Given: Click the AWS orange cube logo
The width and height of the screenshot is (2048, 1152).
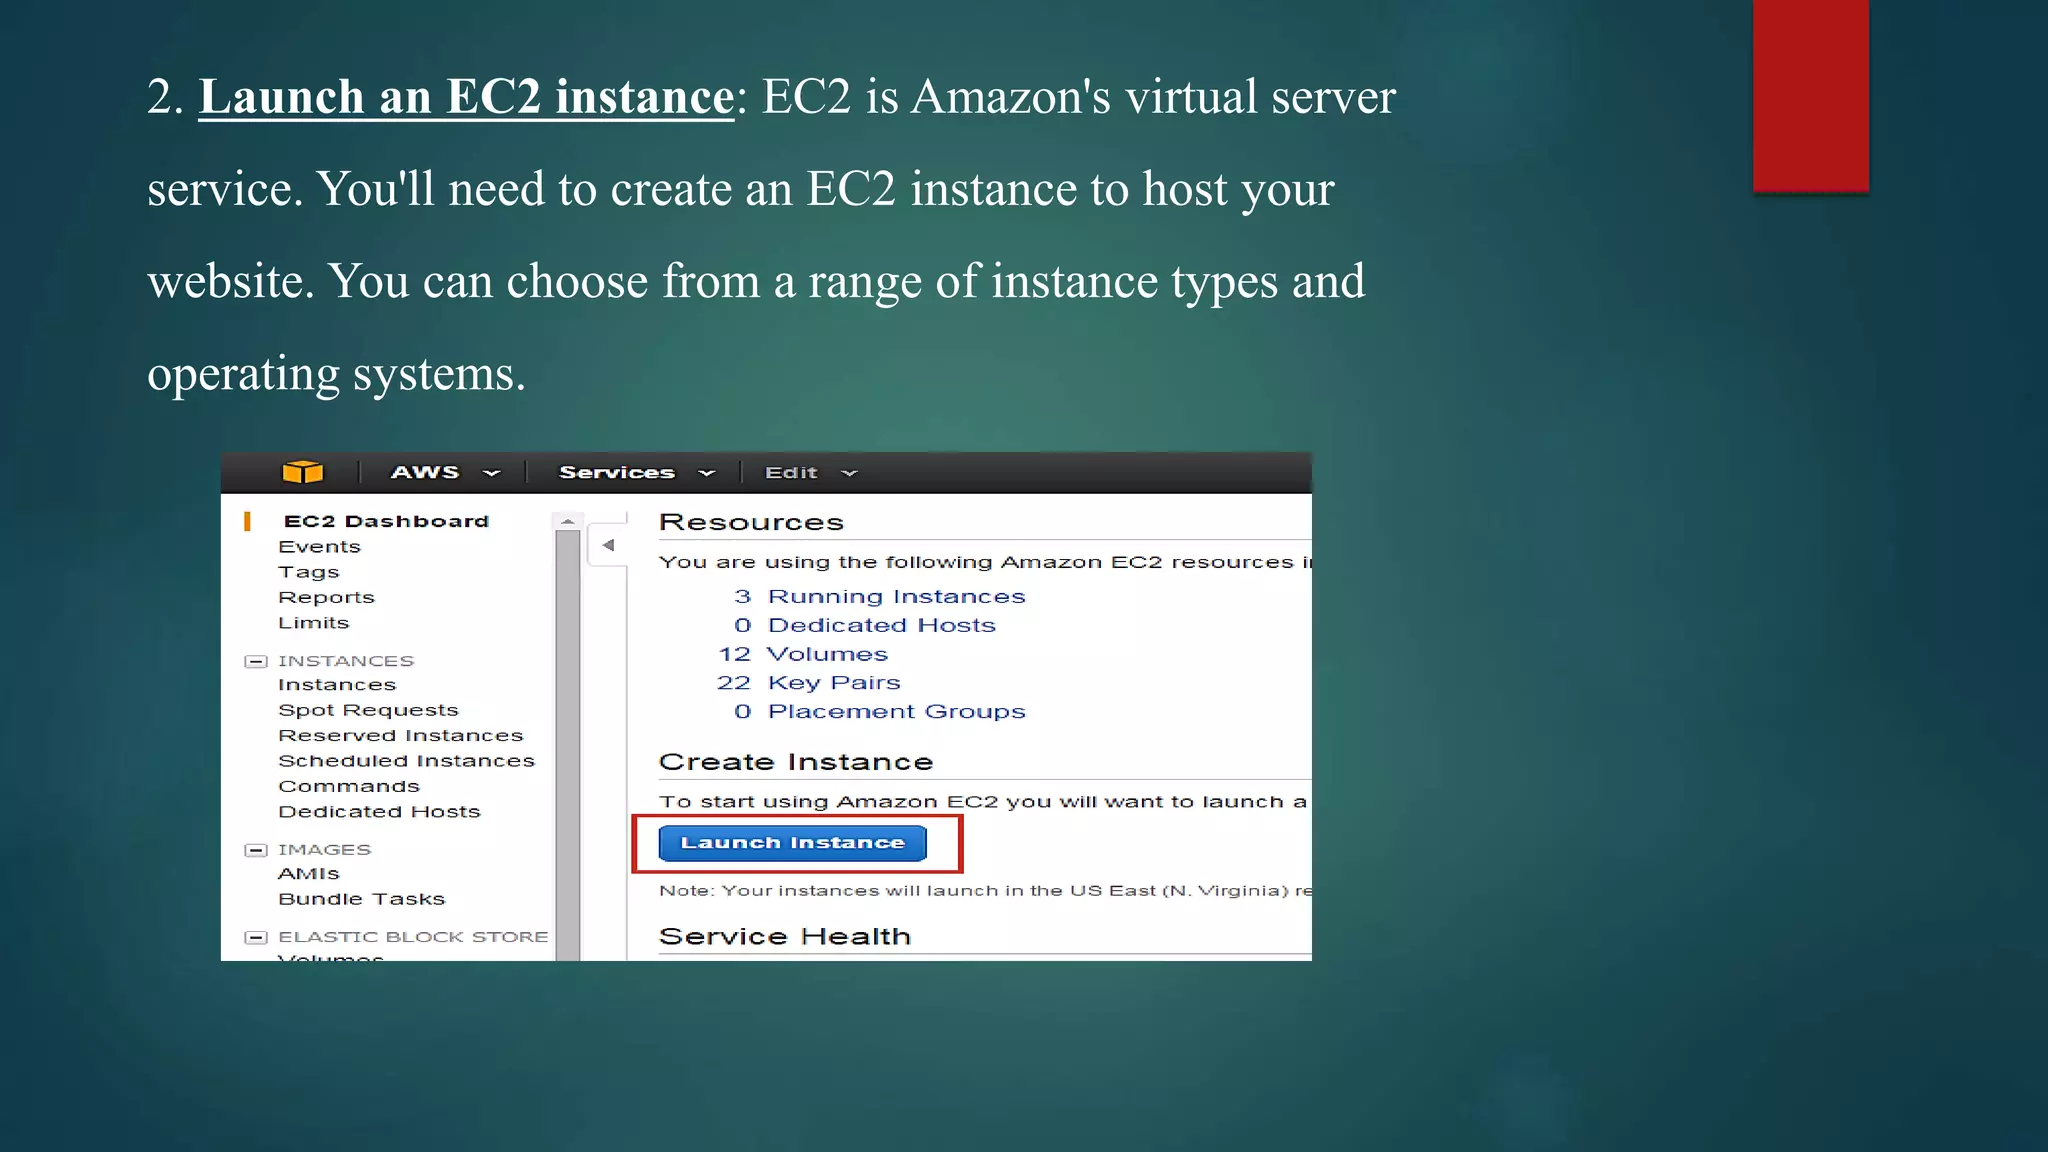Looking at the screenshot, I should point(302,472).
